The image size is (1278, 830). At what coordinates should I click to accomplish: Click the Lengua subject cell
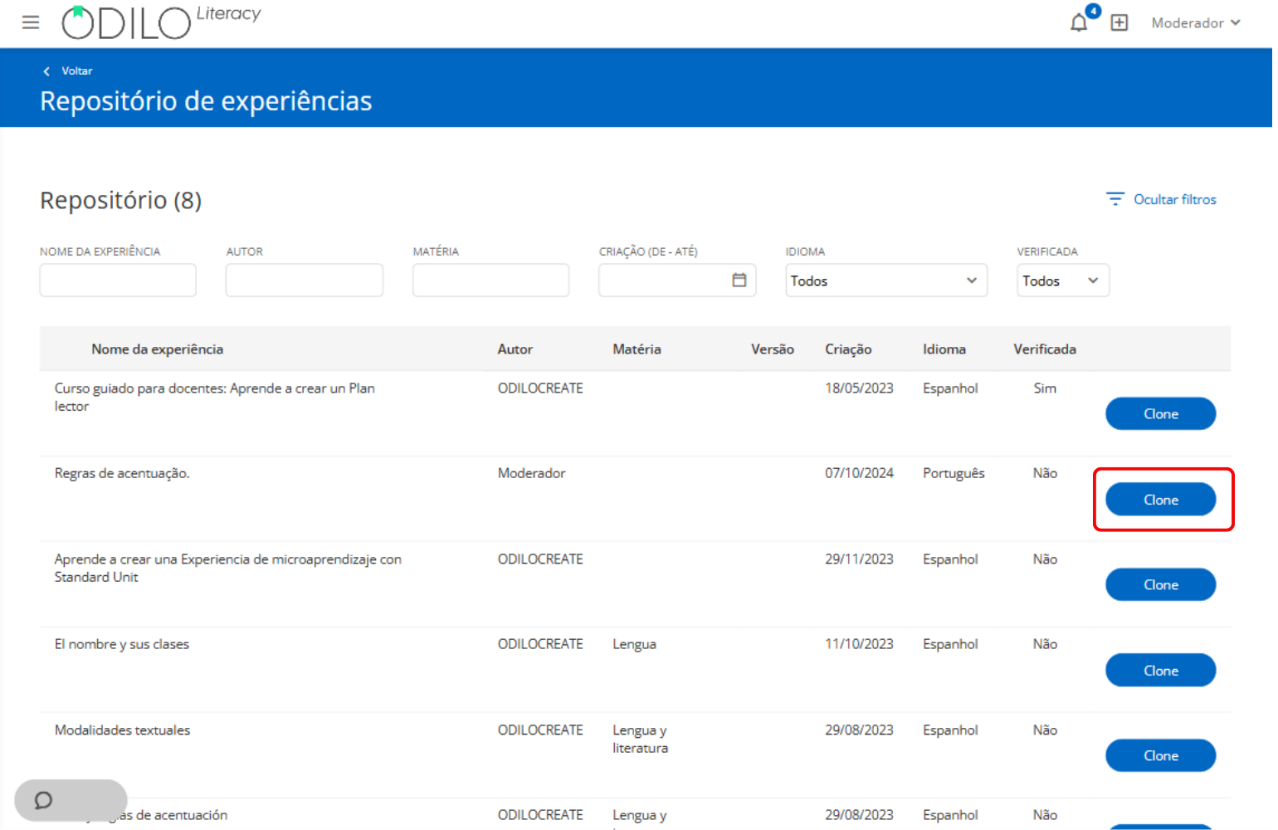coord(634,644)
